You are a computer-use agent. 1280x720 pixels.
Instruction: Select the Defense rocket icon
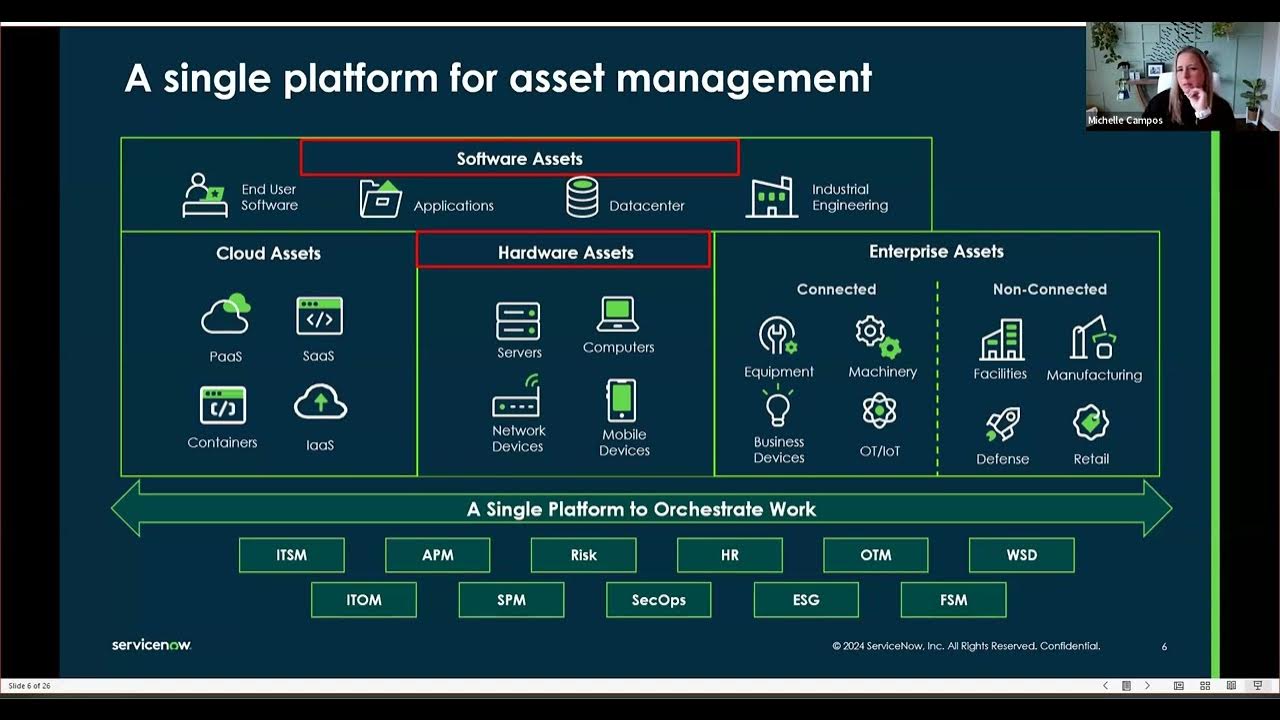[x=1001, y=423]
